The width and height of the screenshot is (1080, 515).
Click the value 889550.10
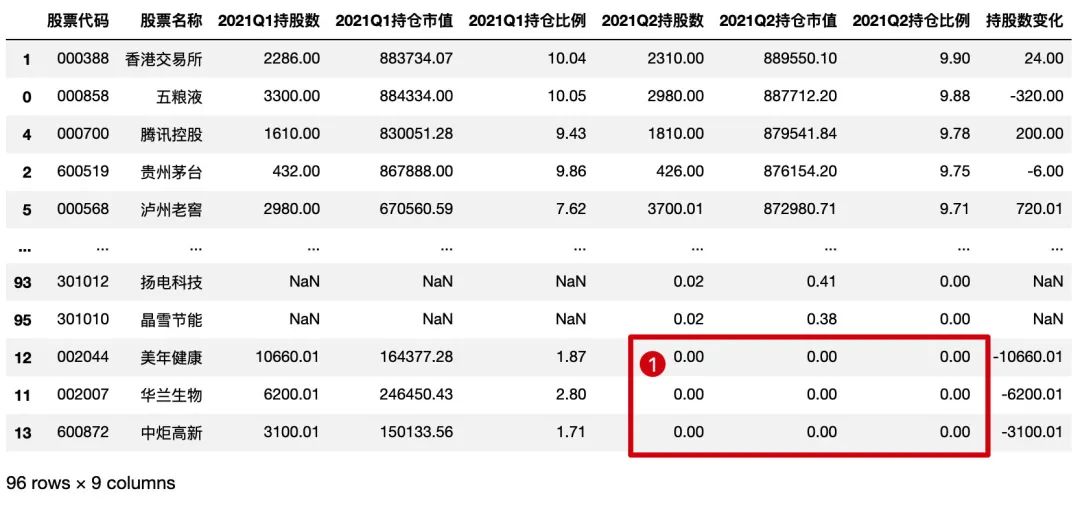[x=800, y=59]
